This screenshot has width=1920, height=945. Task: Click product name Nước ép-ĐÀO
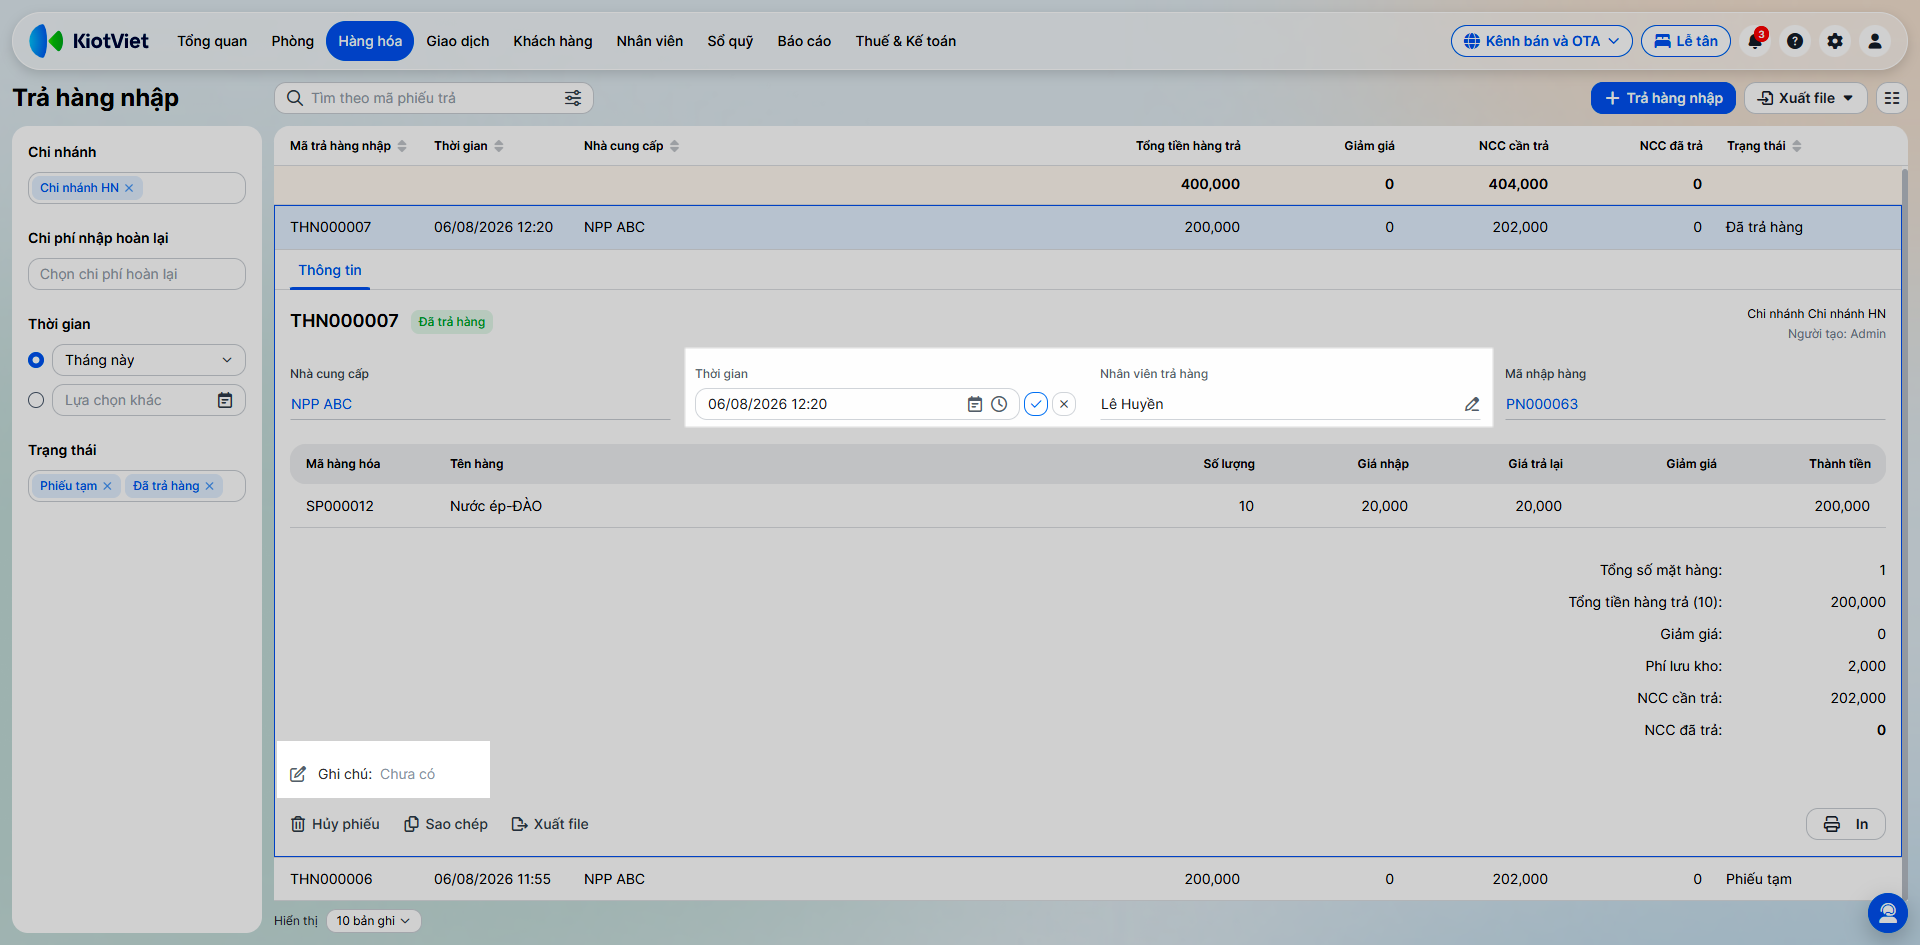(496, 506)
